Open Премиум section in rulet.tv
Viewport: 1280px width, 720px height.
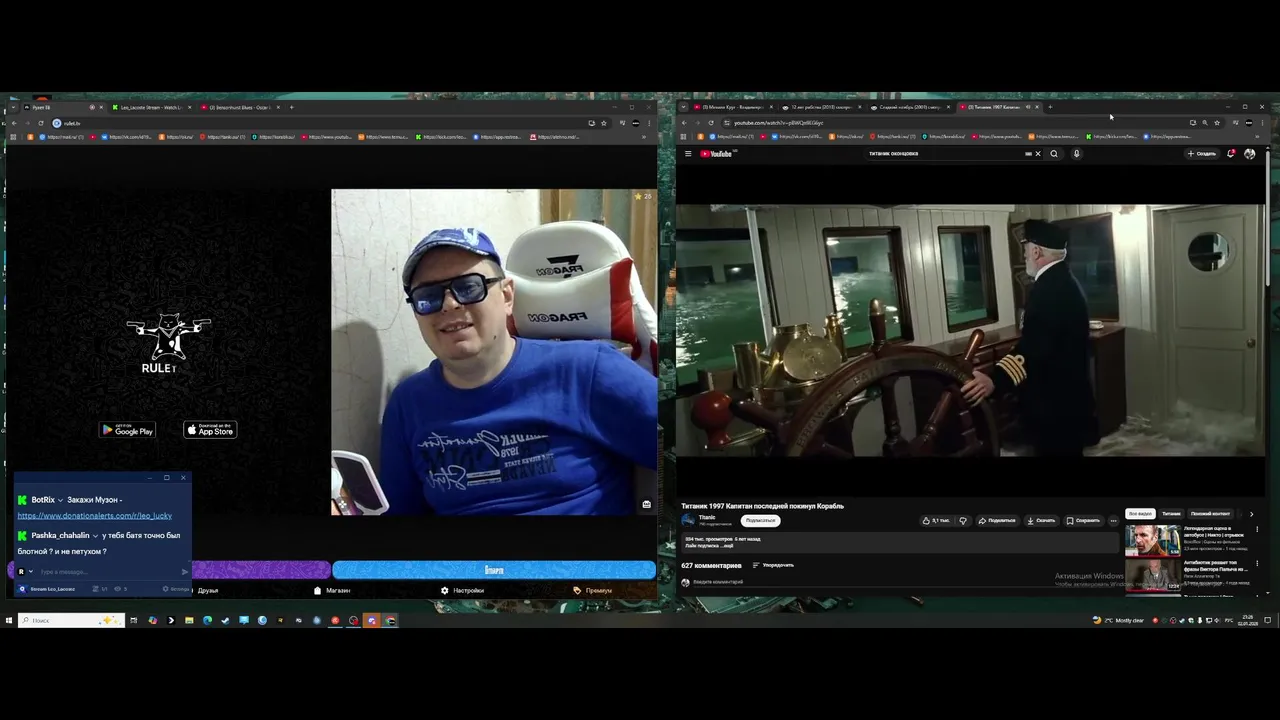click(x=593, y=590)
